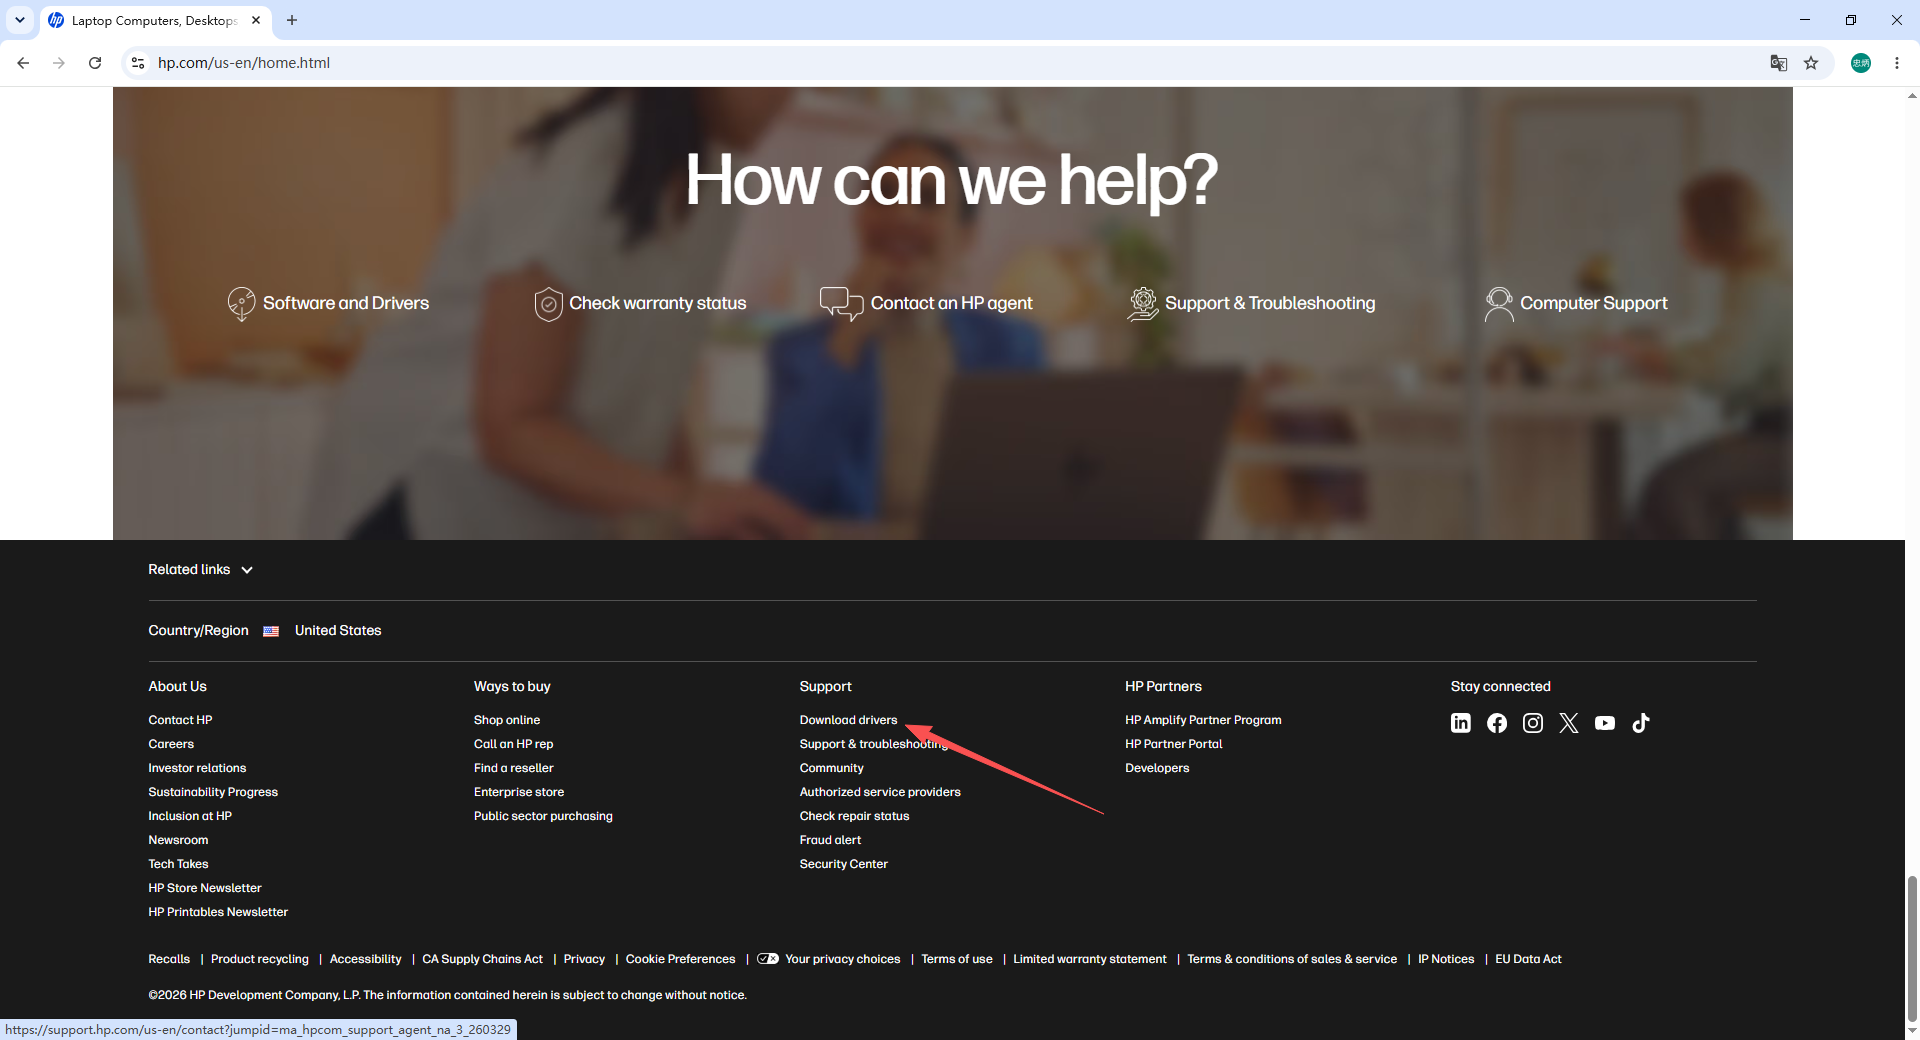Reload the HP page
The image size is (1920, 1040).
coord(95,63)
